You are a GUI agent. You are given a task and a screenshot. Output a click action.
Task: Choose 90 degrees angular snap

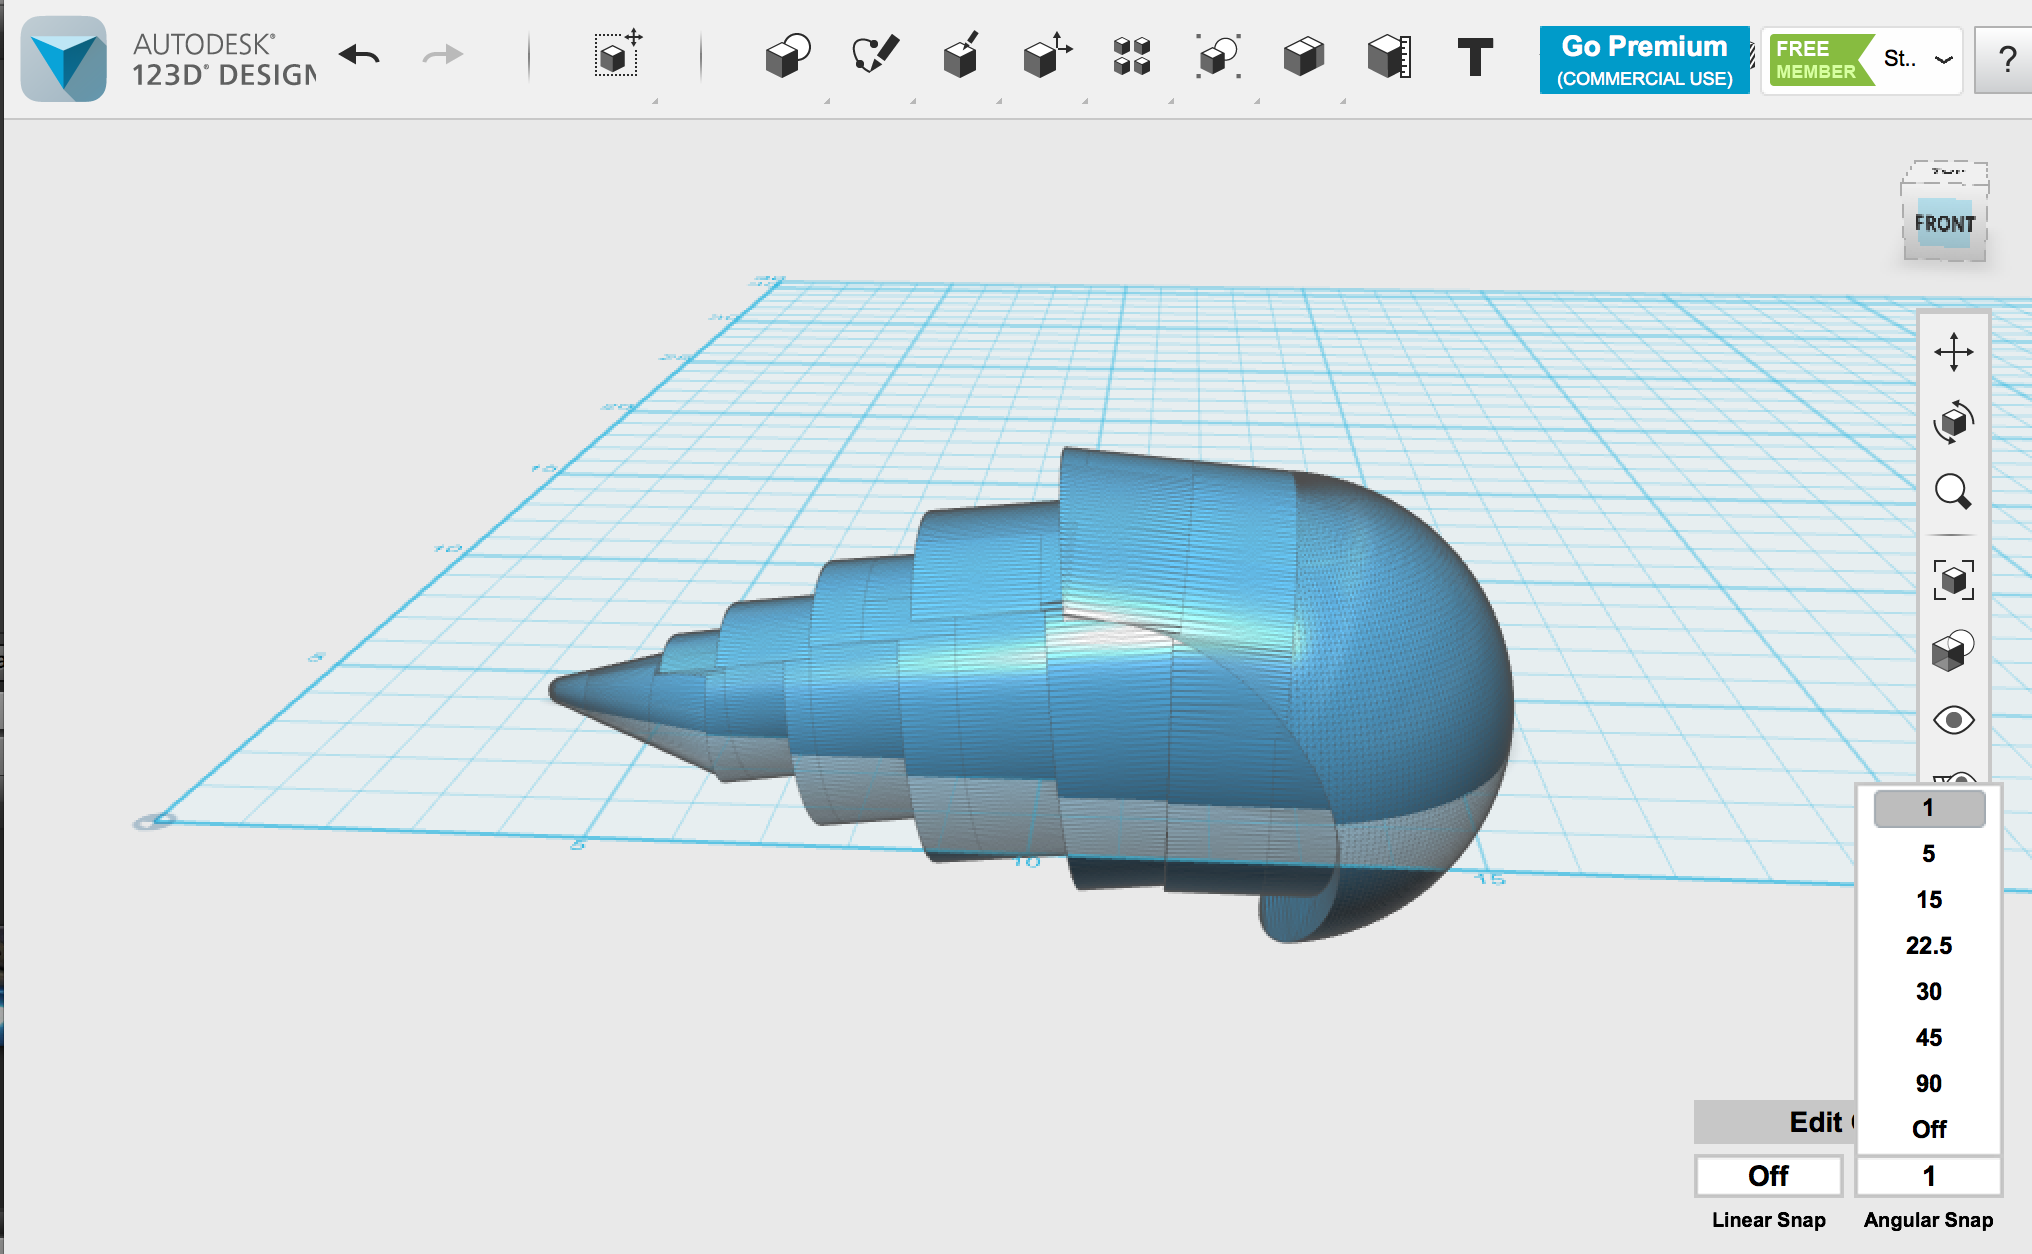point(1929,1084)
